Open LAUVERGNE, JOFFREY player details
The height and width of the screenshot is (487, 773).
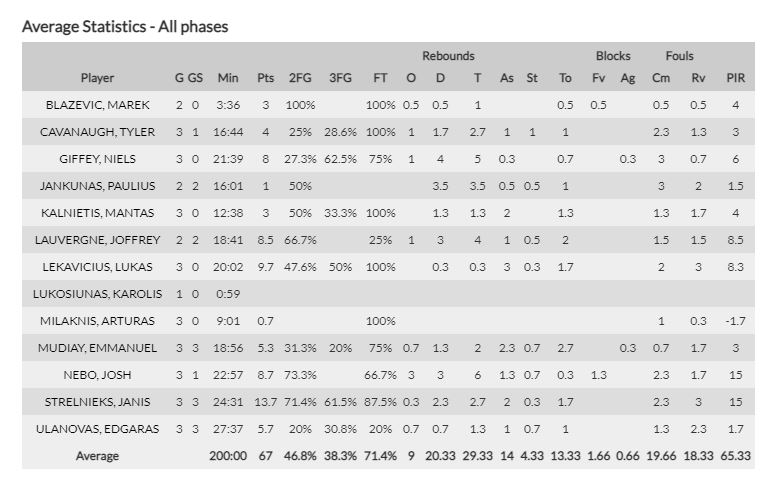[x=97, y=240]
